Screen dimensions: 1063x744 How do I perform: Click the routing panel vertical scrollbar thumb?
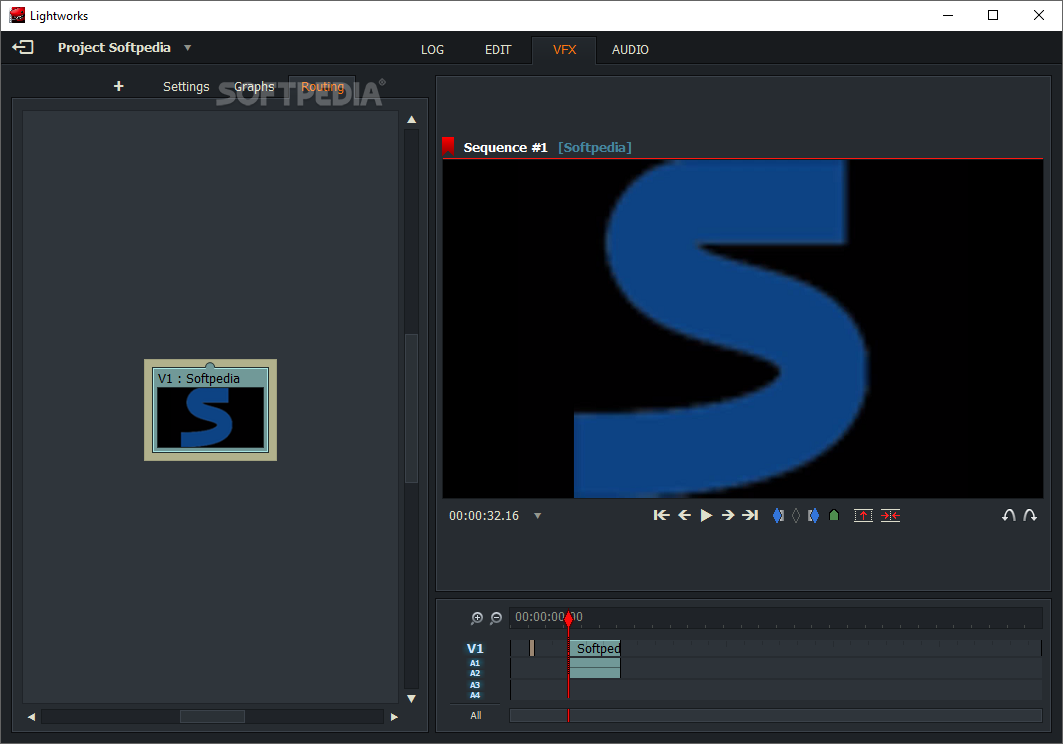coord(412,408)
